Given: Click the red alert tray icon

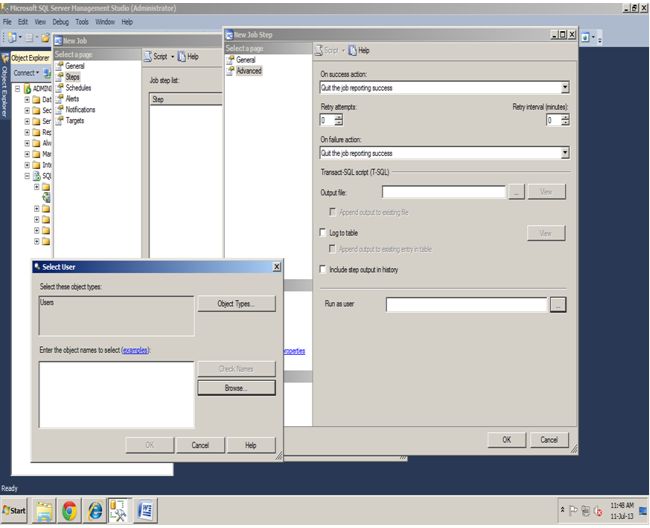Looking at the screenshot, I should coord(598,511).
